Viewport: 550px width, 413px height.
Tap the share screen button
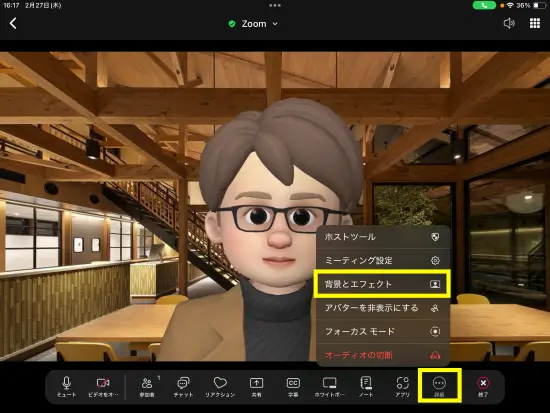point(256,387)
